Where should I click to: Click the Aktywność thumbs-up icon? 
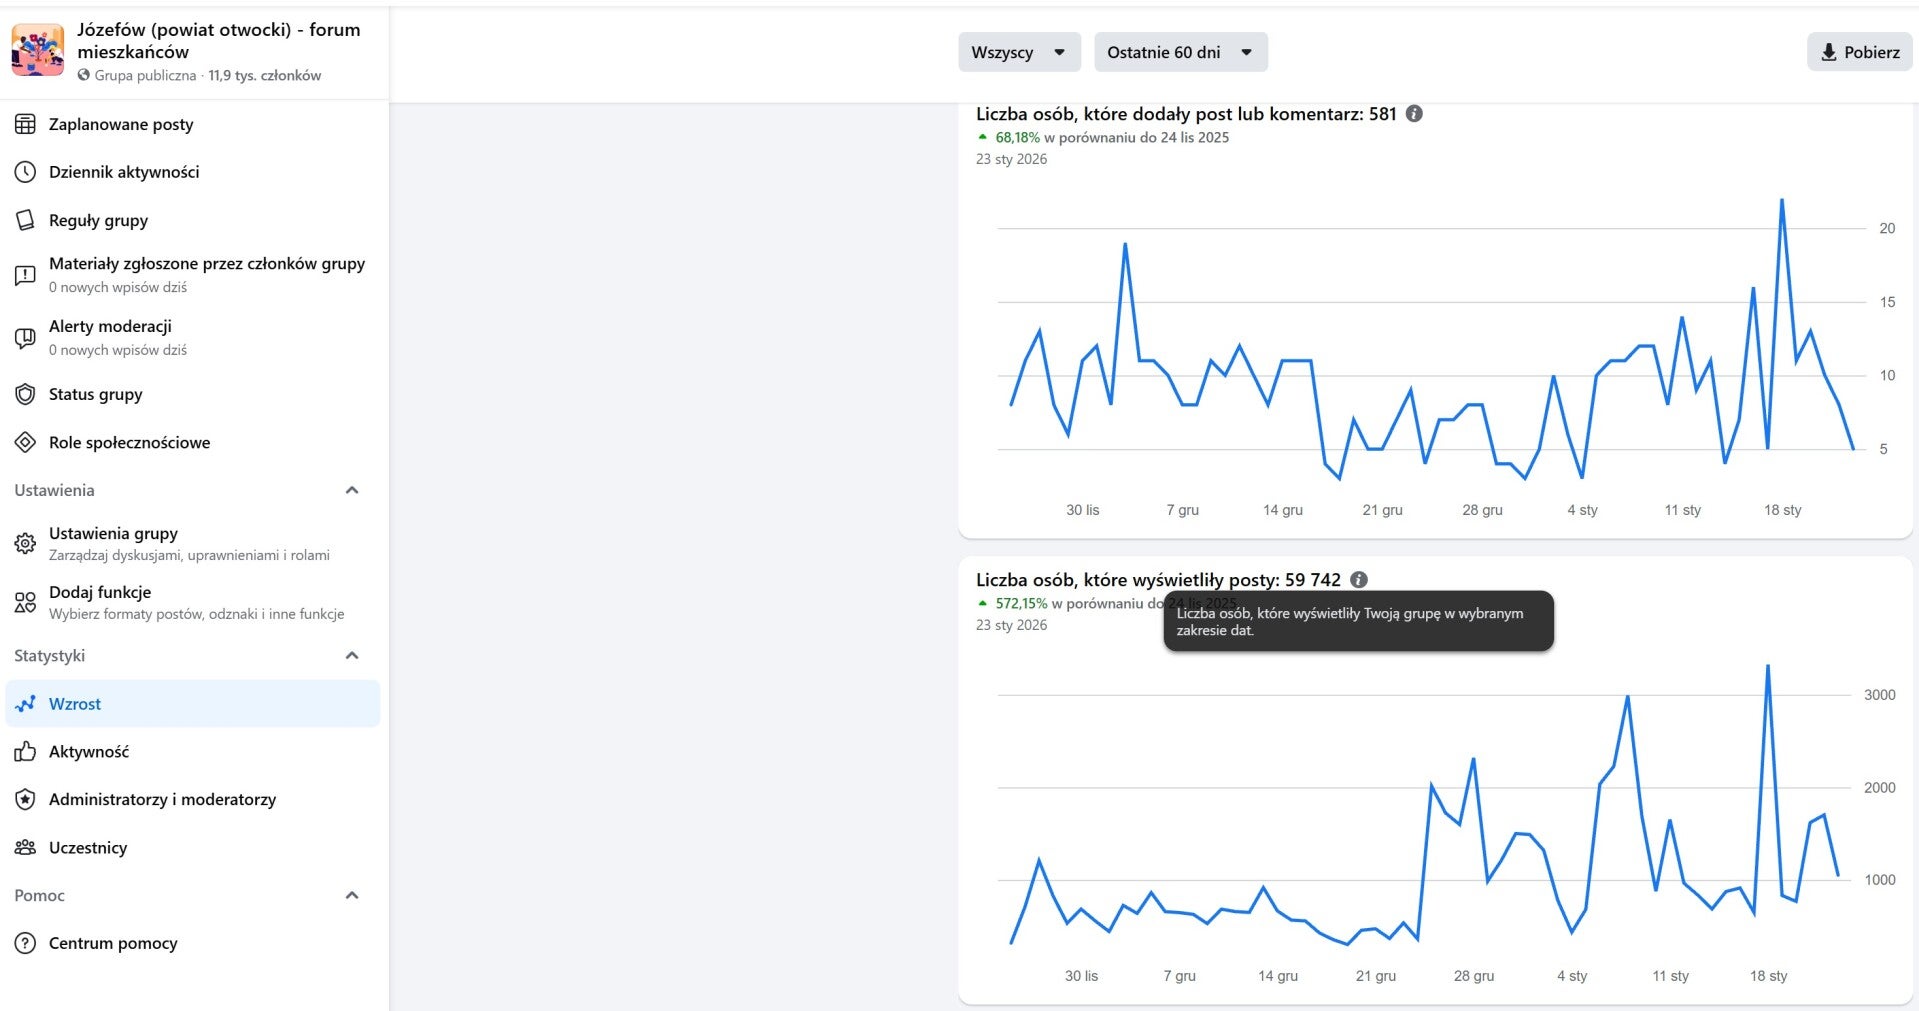click(25, 752)
